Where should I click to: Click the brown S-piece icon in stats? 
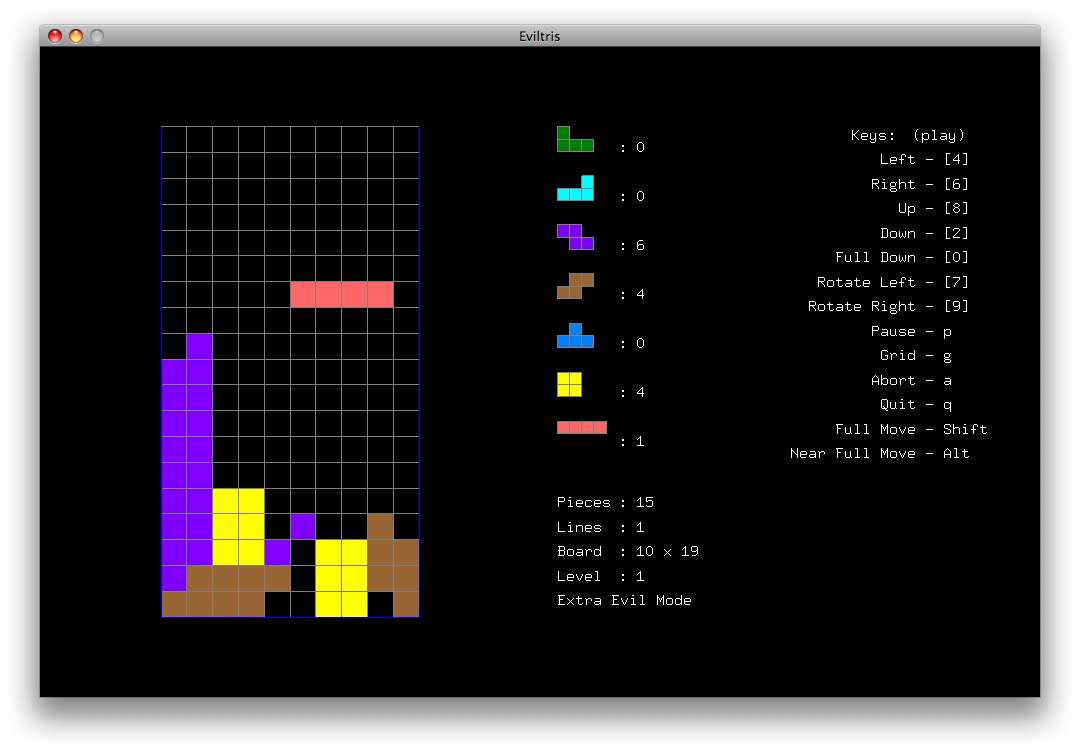point(575,286)
